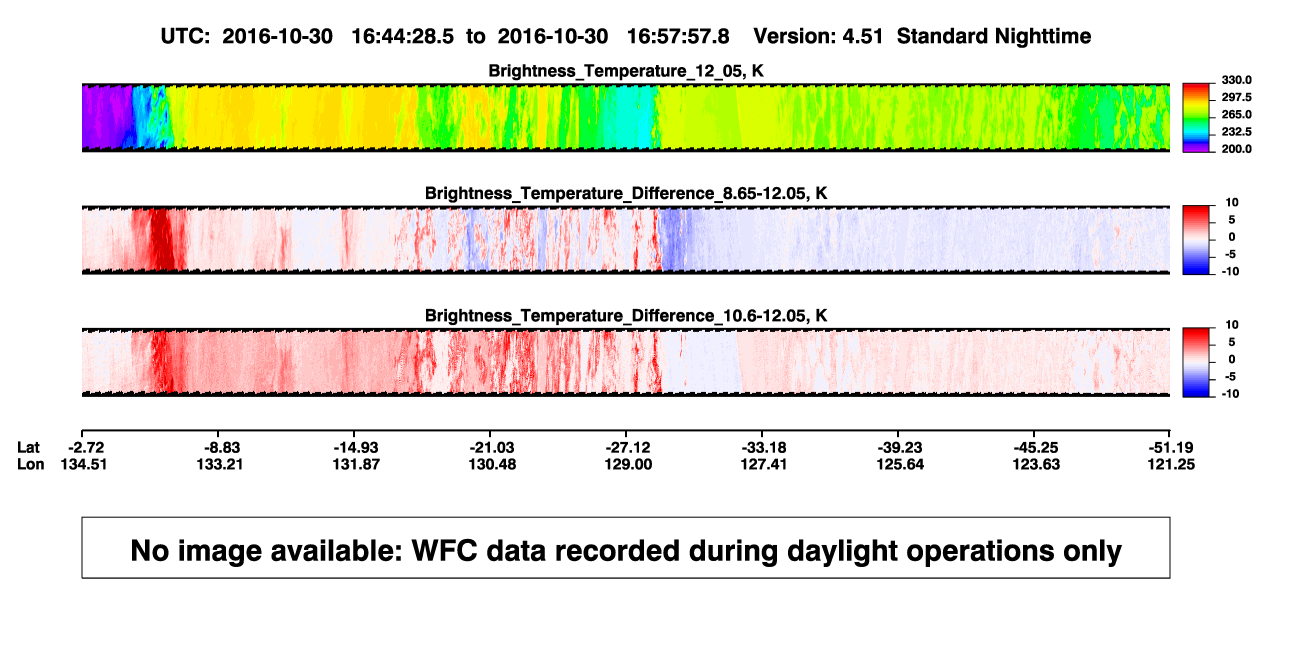The width and height of the screenshot is (1300, 667).
Task: Select the Brightness_Temperature_12_05 panel title
Action: point(626,71)
